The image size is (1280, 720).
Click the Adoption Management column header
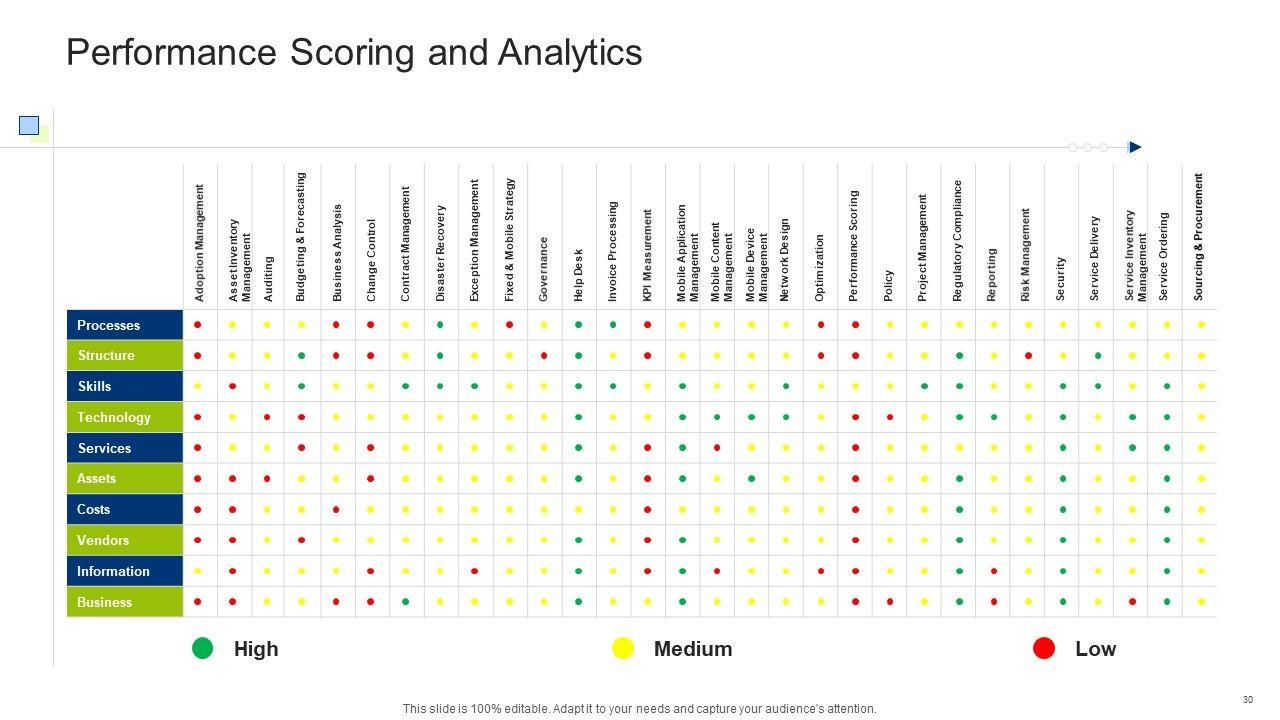click(x=200, y=242)
